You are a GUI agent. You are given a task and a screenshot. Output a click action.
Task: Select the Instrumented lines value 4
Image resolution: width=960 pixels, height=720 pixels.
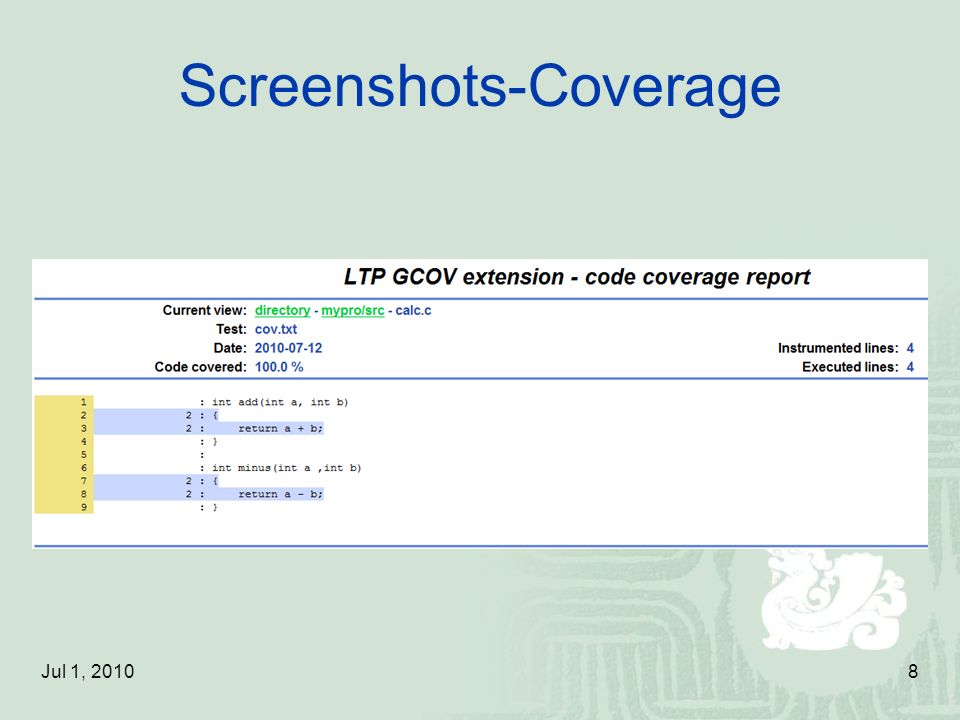910,348
